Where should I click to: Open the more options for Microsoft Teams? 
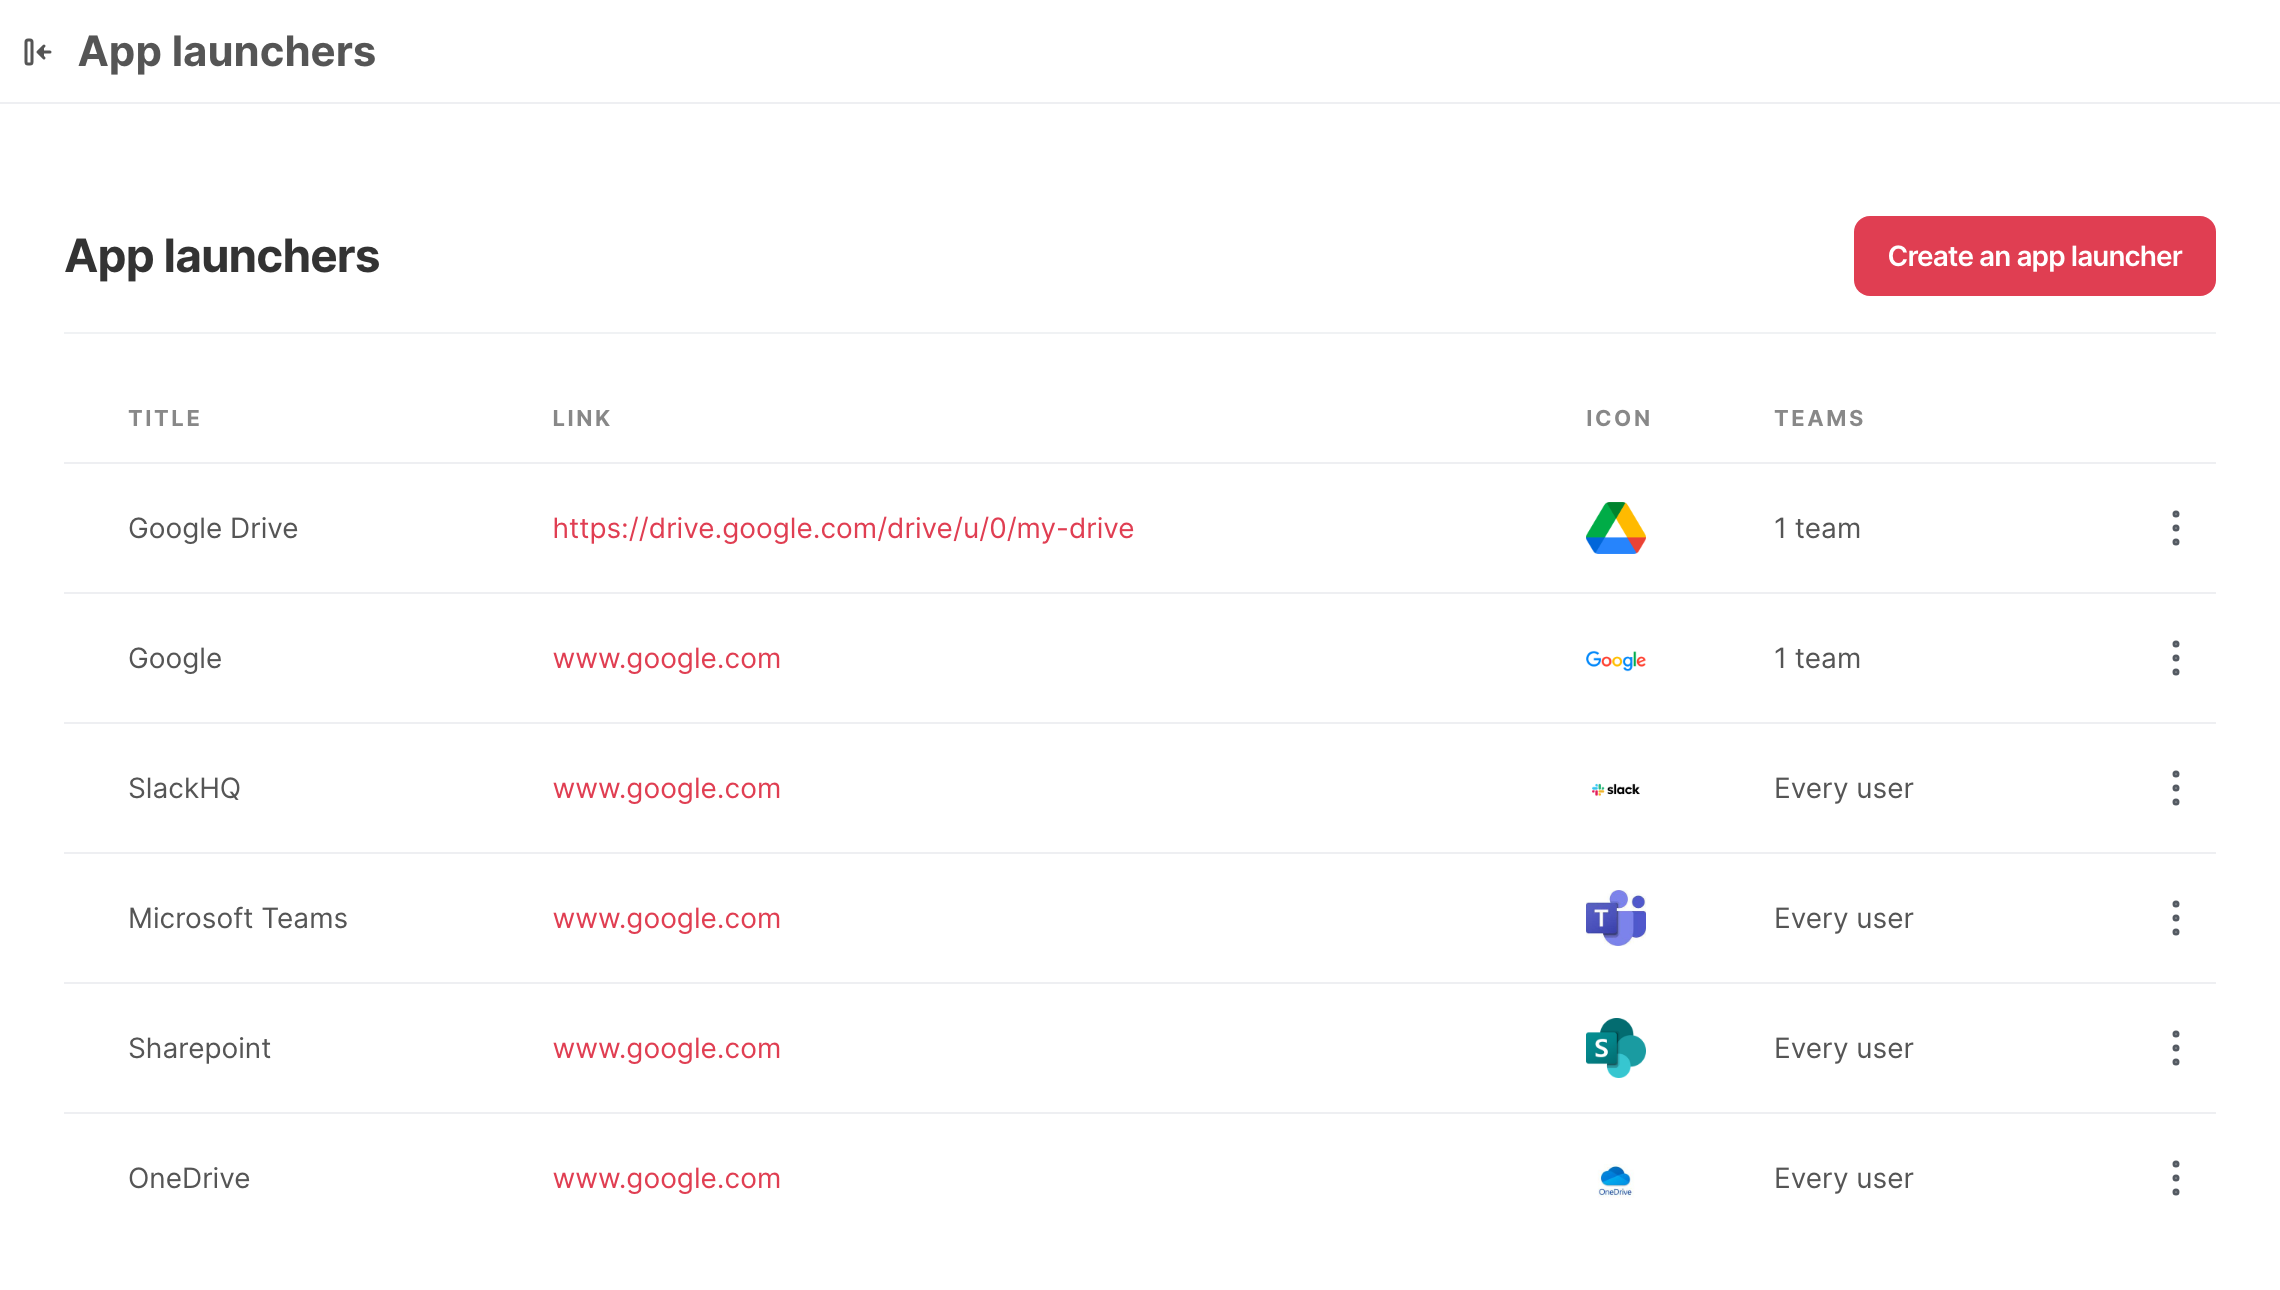tap(2175, 918)
